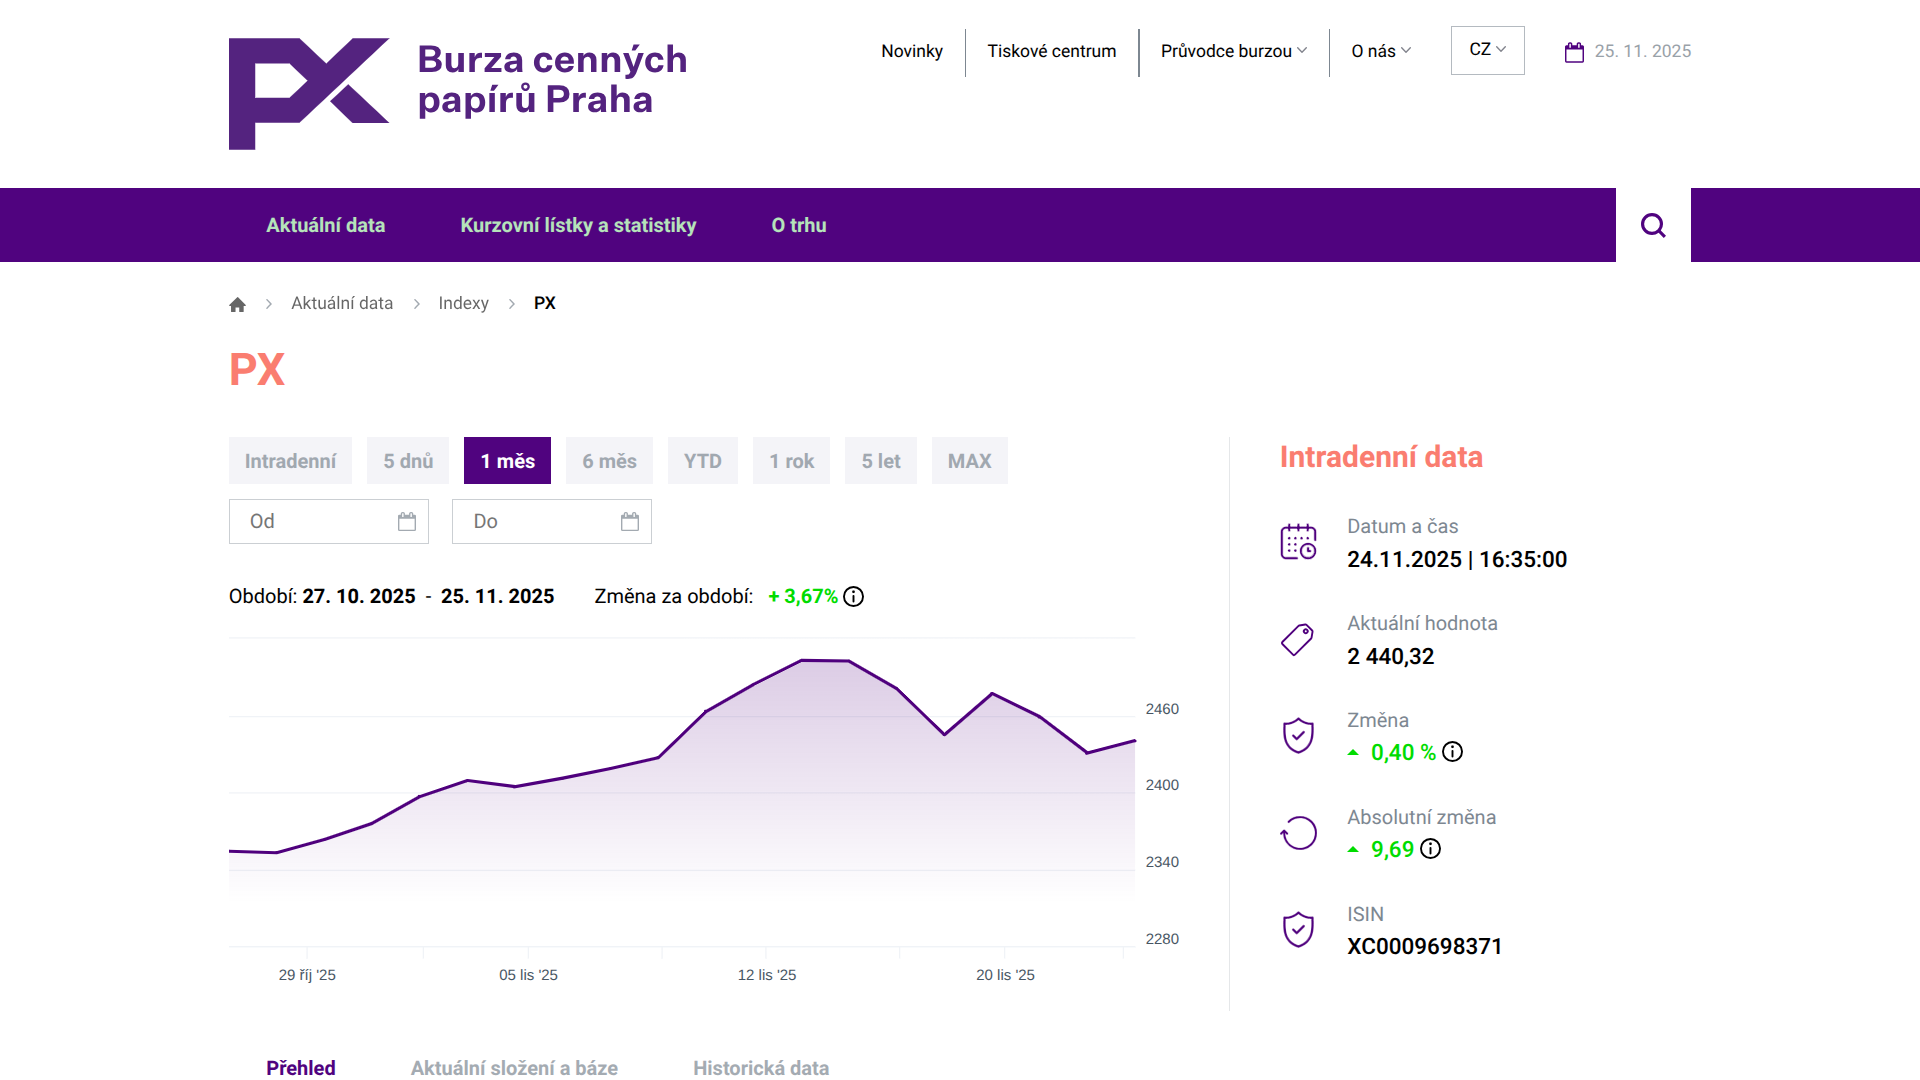The image size is (1920, 1080).
Task: Select the 6 měs chart period
Action: click(609, 461)
